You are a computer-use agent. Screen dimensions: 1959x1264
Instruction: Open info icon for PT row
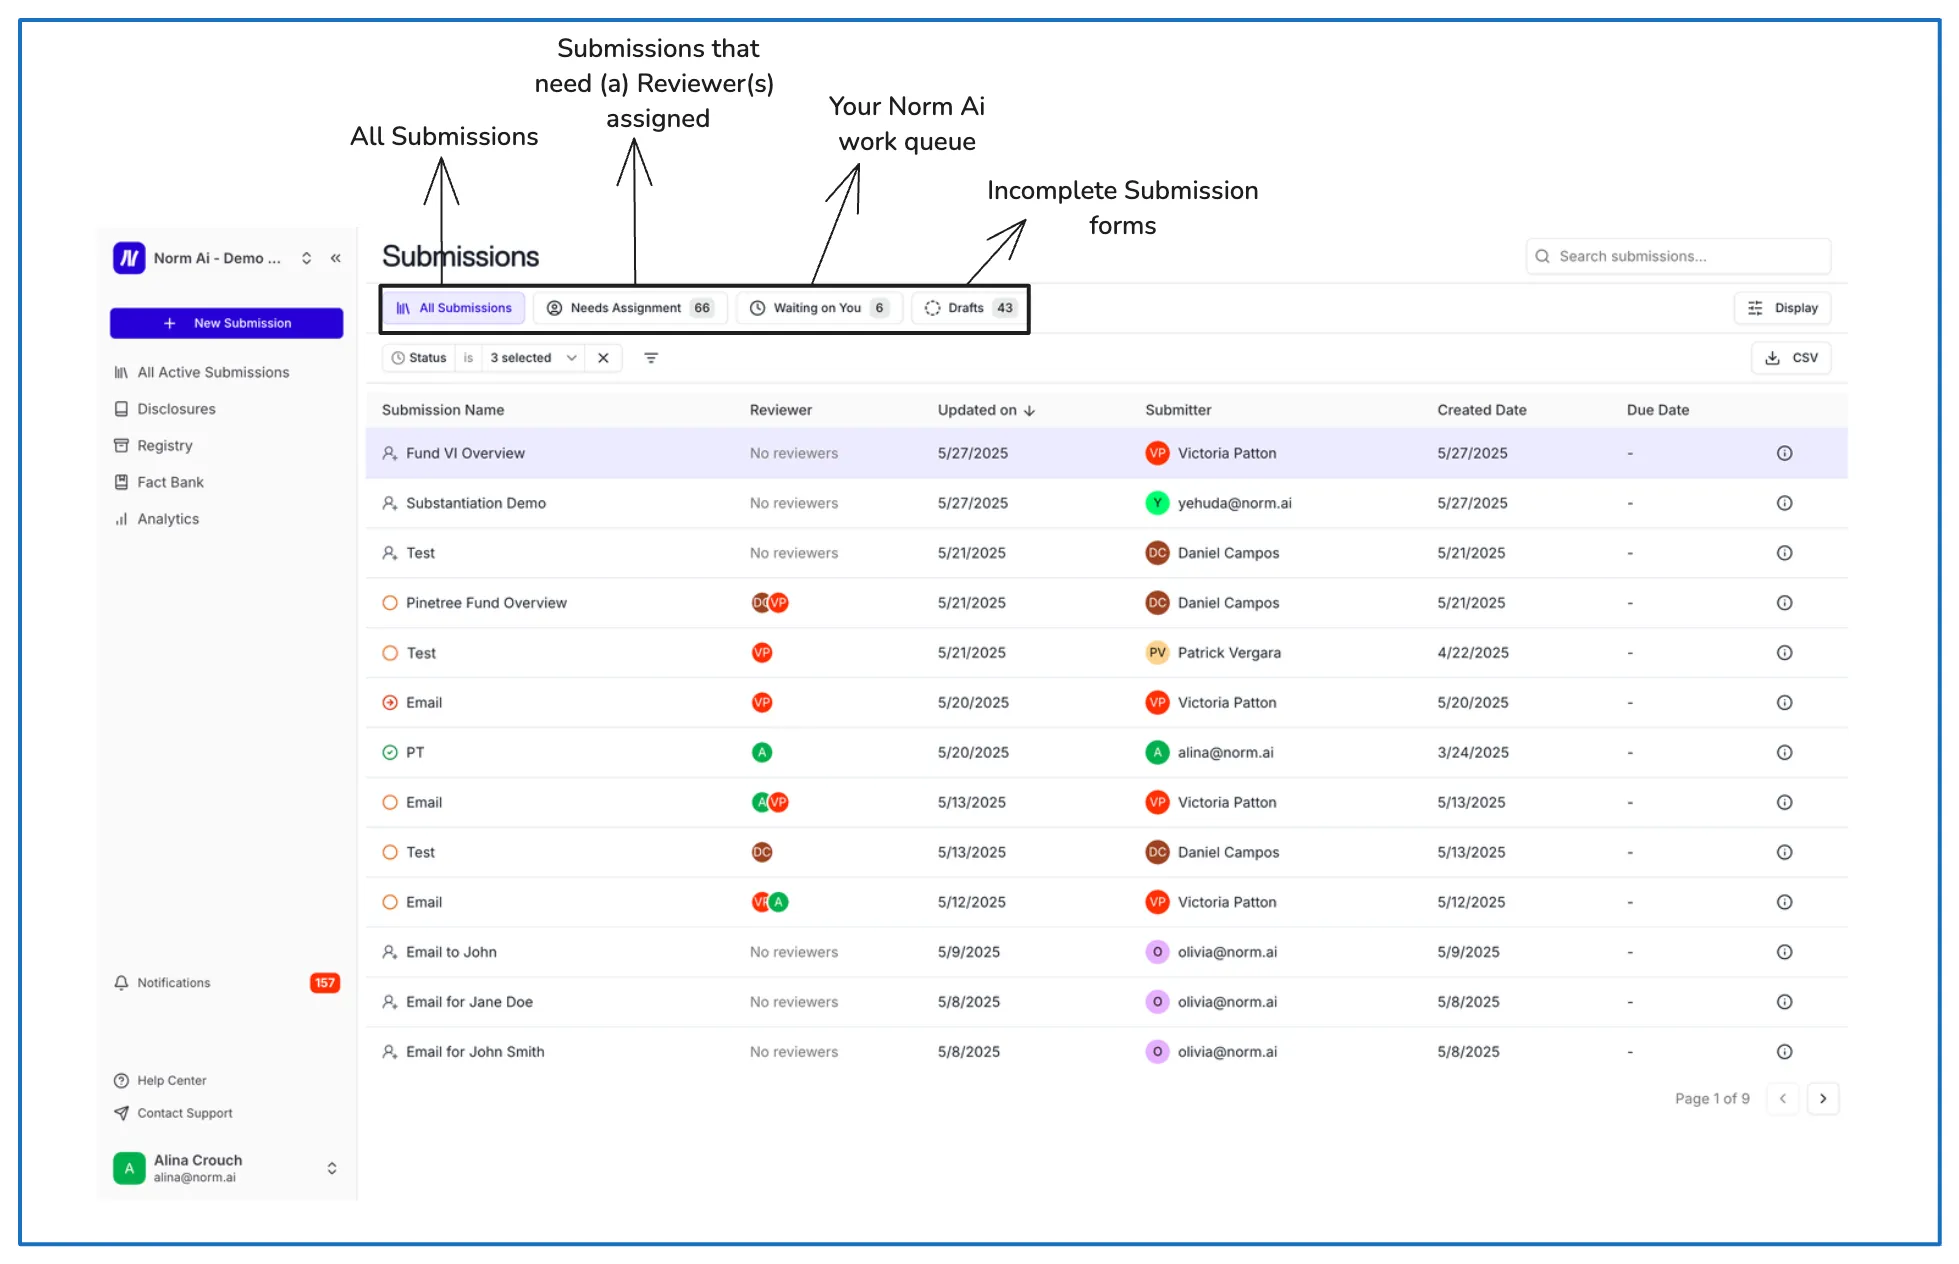tap(1784, 753)
